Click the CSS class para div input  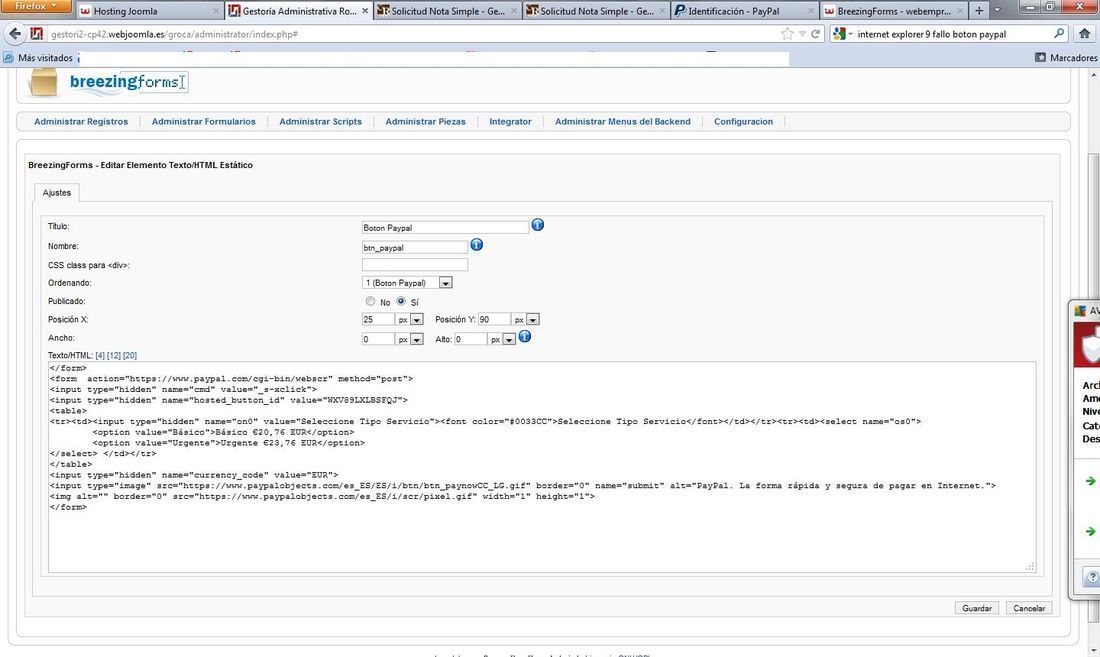click(415, 264)
